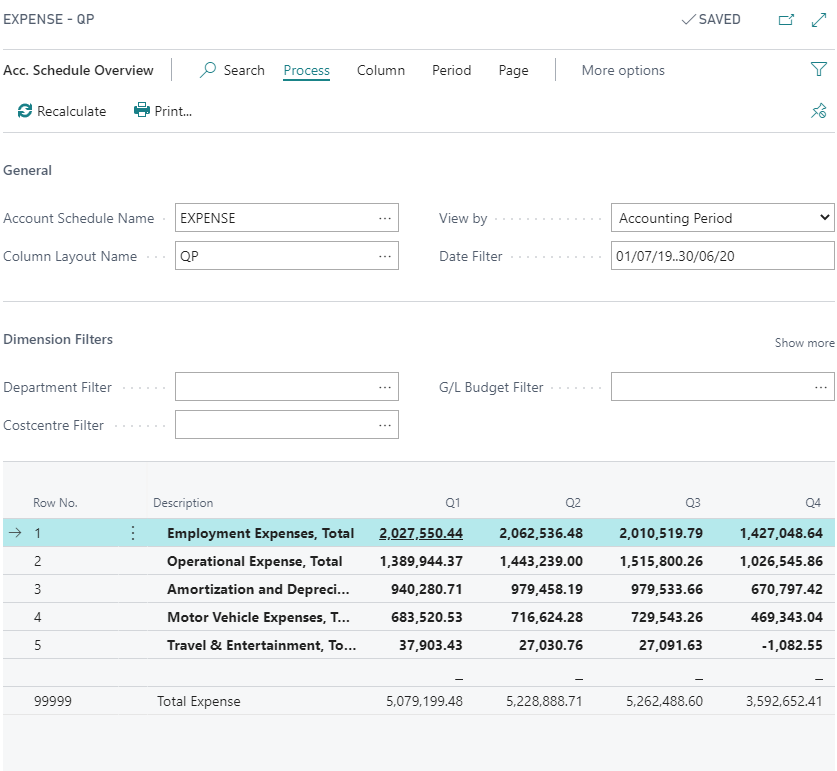Click the expand page arrows icon

(x=818, y=20)
